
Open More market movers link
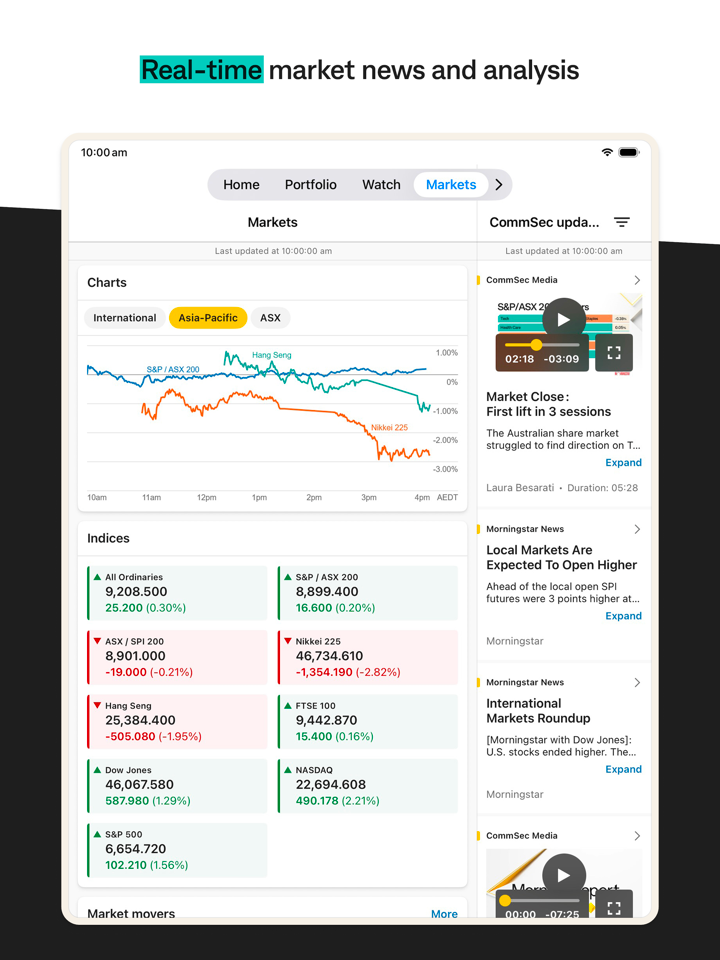(x=444, y=914)
